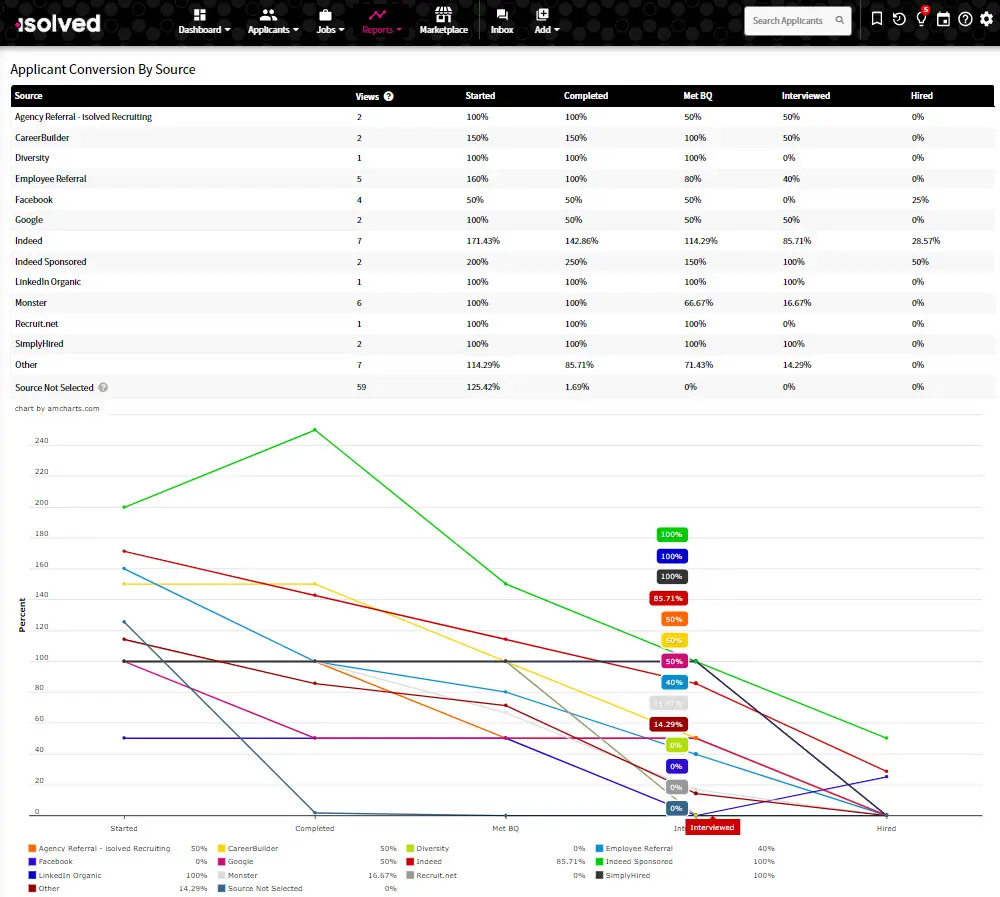Select the 'Employee Referral' table row label
1000x897 pixels.
pyautogui.click(x=50, y=179)
